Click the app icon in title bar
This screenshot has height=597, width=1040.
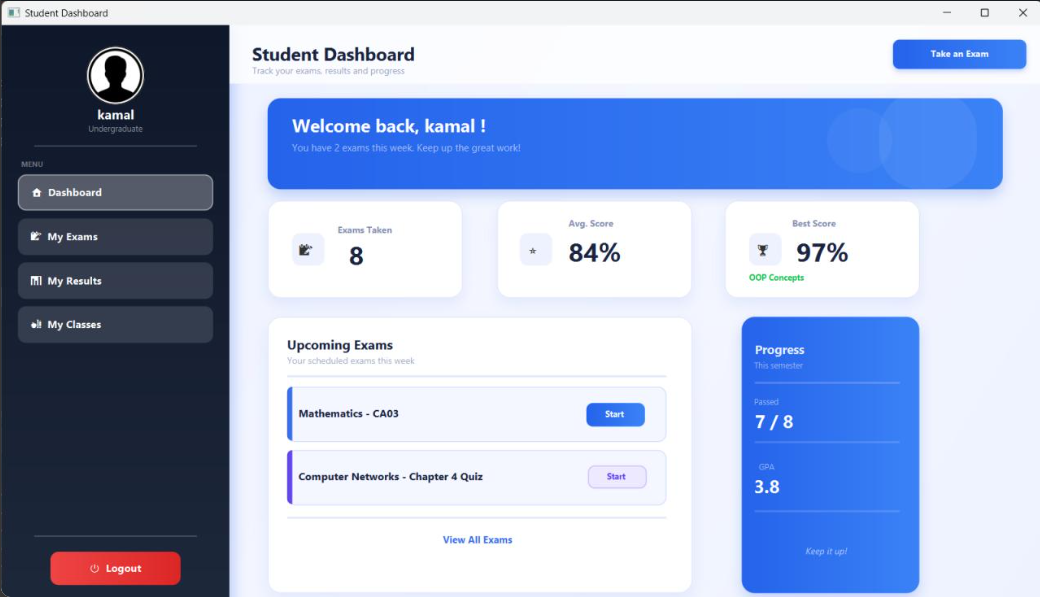13,13
